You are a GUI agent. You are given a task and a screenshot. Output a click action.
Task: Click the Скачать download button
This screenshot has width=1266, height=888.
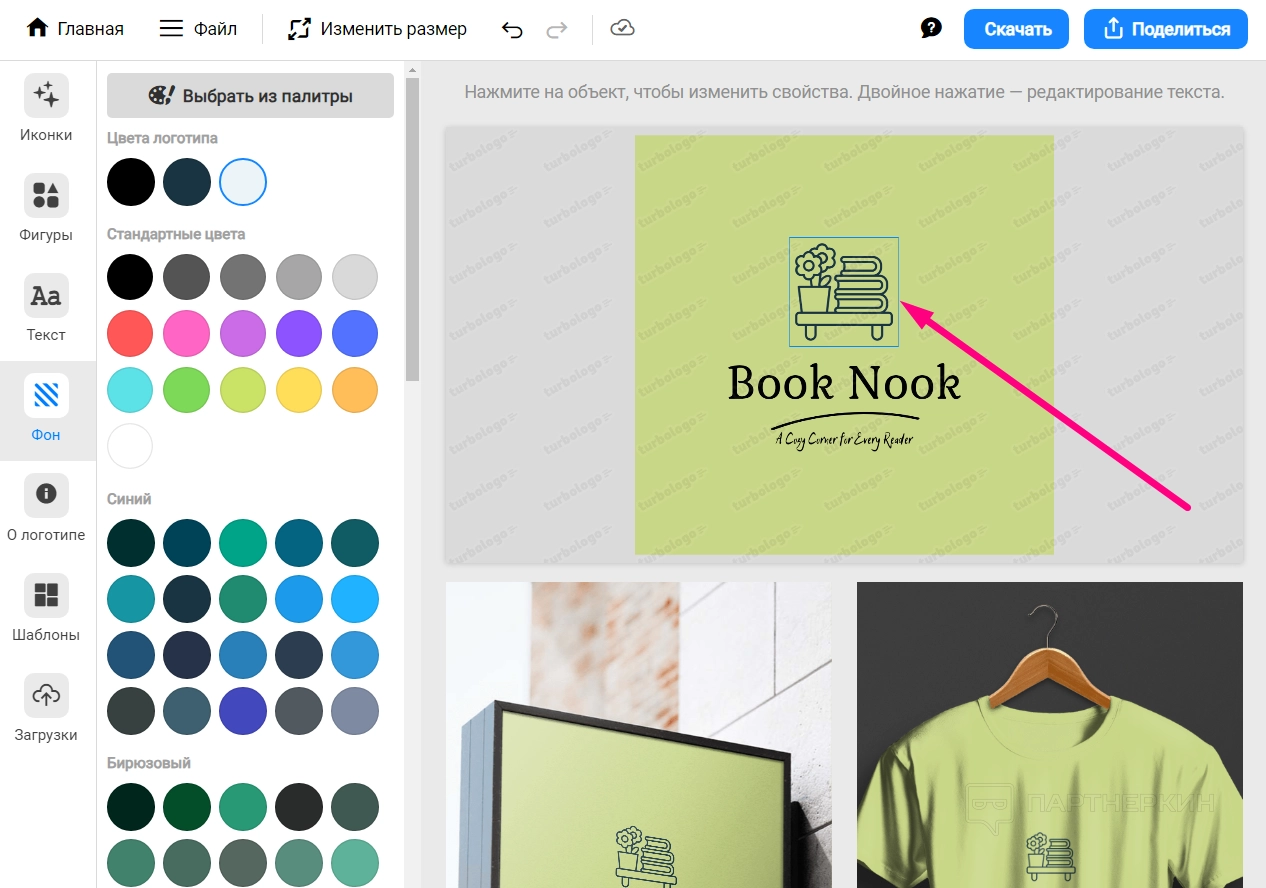tap(1016, 29)
